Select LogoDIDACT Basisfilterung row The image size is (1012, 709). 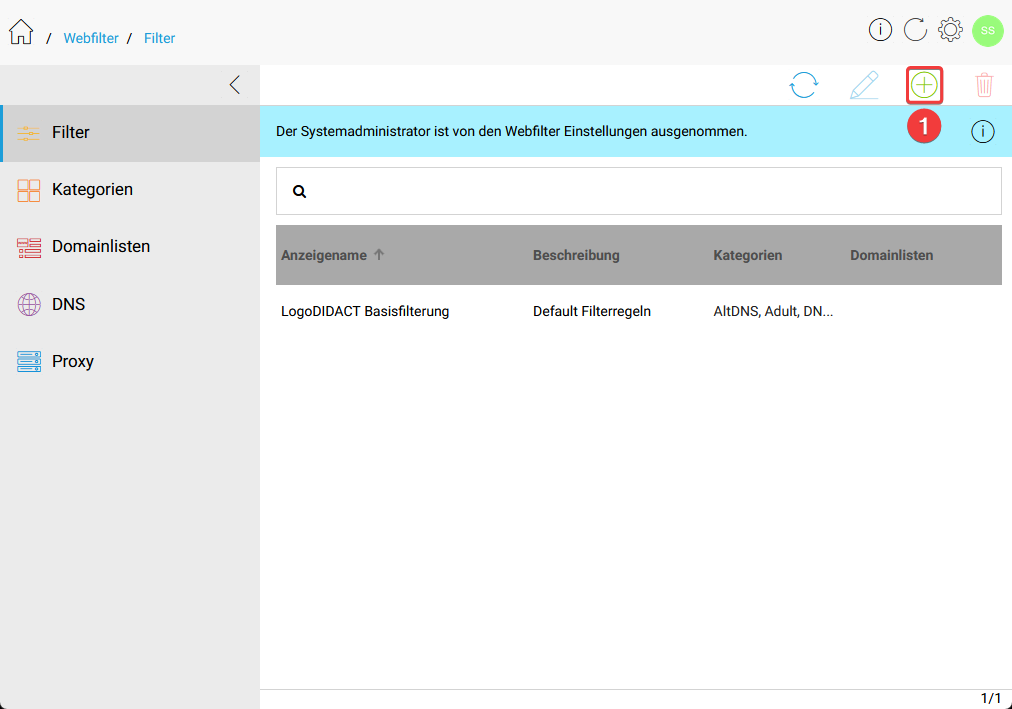[x=639, y=311]
